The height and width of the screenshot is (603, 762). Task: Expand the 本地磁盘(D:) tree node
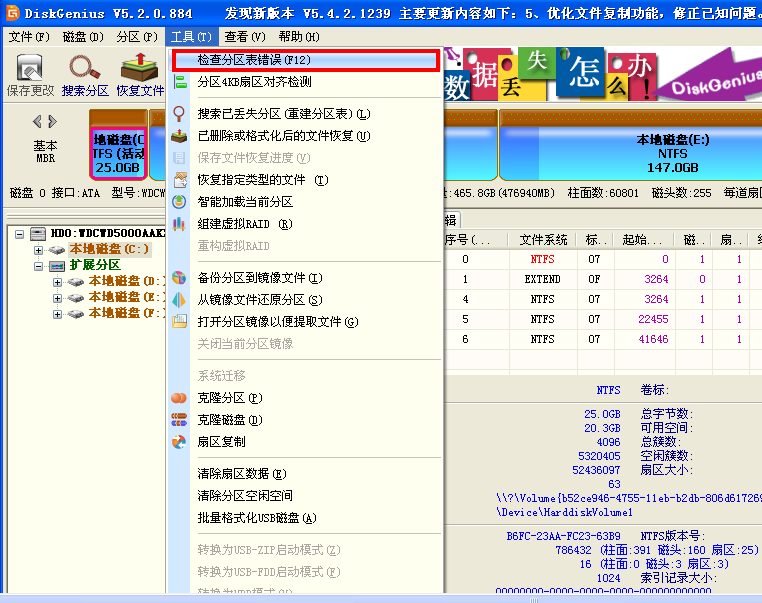click(x=57, y=282)
